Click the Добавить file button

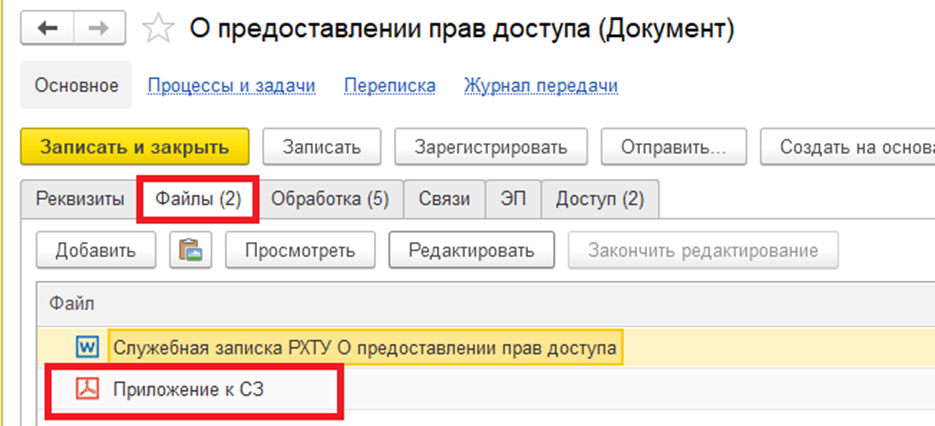(x=95, y=250)
